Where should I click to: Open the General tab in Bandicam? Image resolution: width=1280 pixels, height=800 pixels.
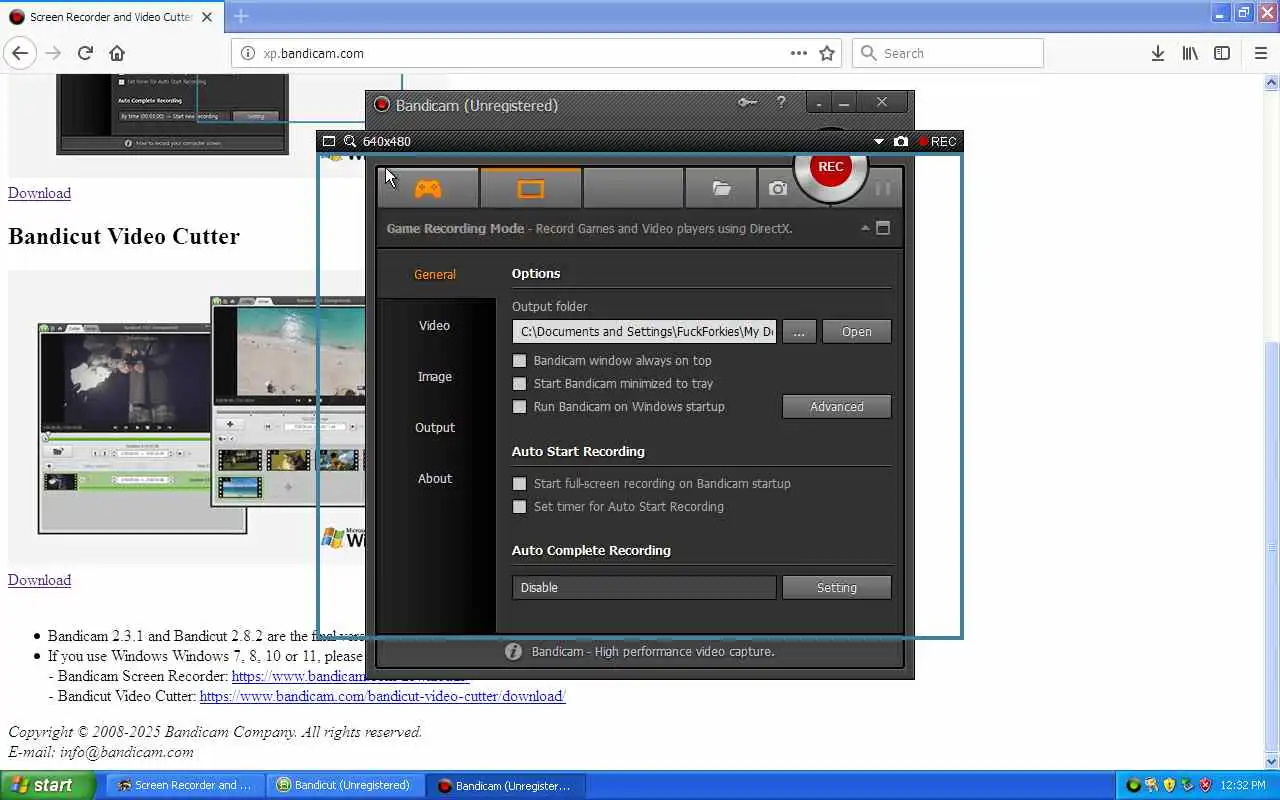[435, 274]
